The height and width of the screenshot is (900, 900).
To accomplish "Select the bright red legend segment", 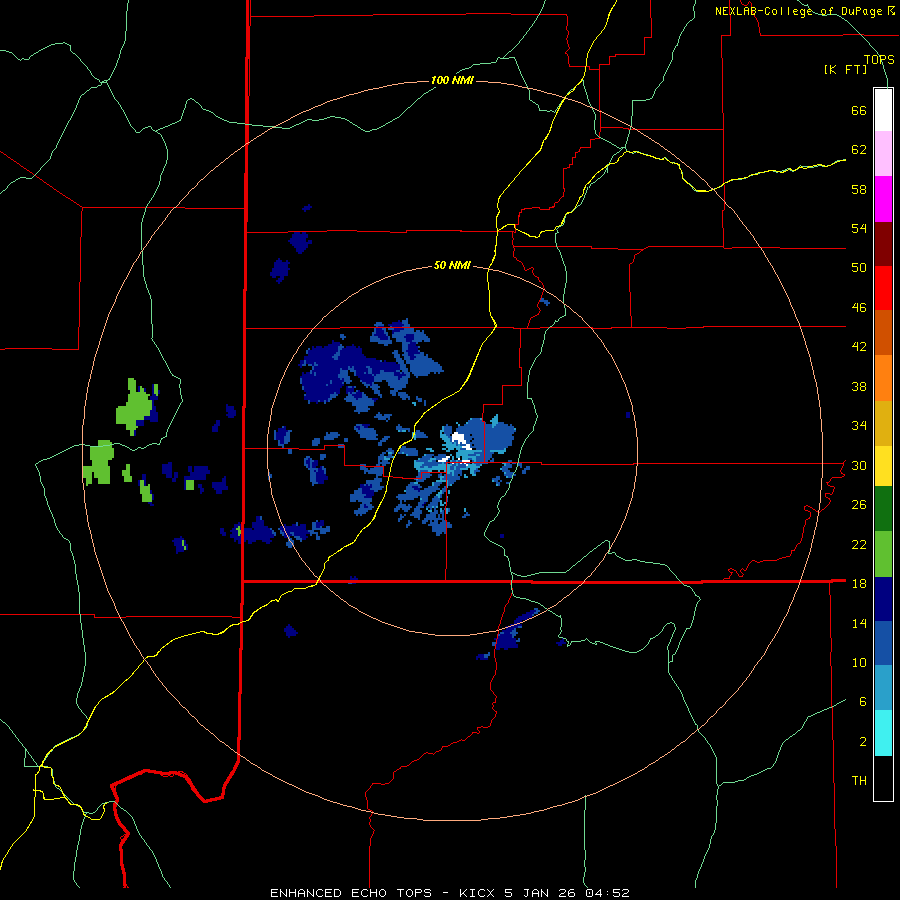I will [x=883, y=288].
